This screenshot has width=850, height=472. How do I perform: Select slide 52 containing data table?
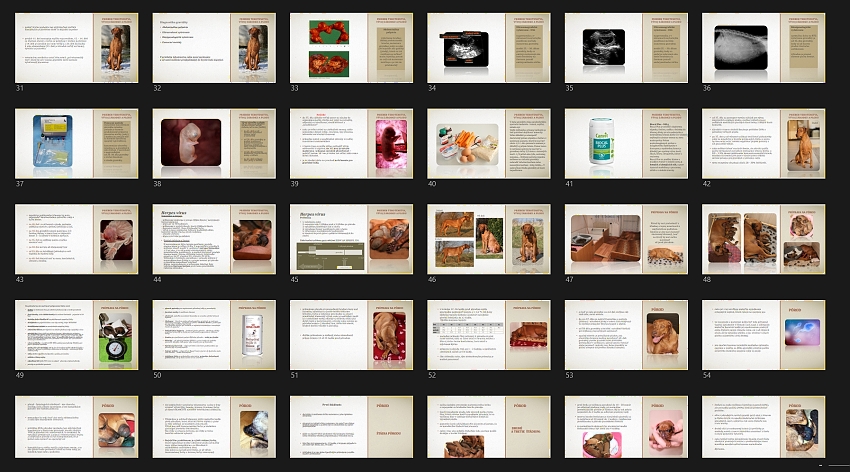pyautogui.click(x=488, y=333)
